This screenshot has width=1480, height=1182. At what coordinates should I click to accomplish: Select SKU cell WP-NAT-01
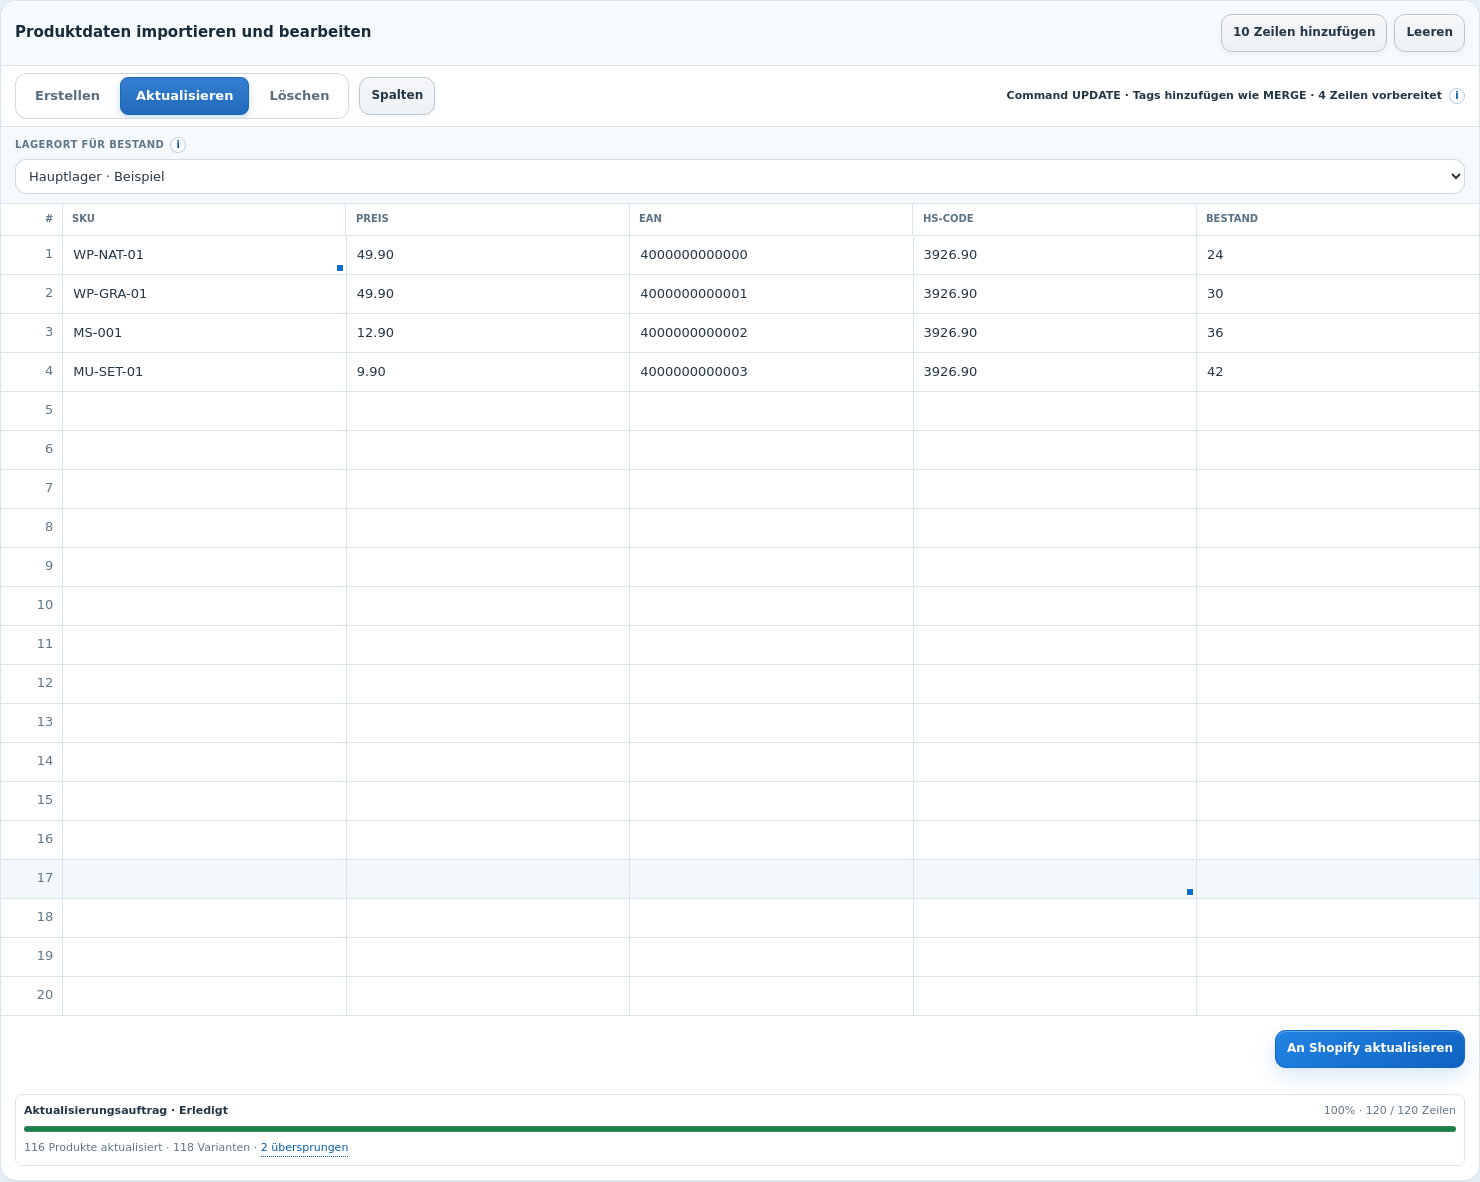point(204,255)
